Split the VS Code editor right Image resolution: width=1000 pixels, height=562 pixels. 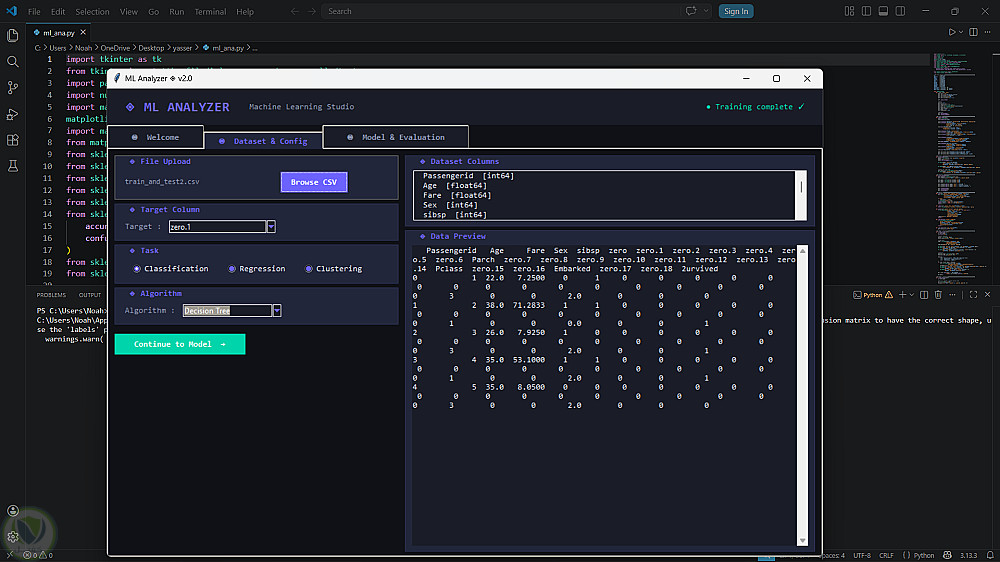click(973, 32)
